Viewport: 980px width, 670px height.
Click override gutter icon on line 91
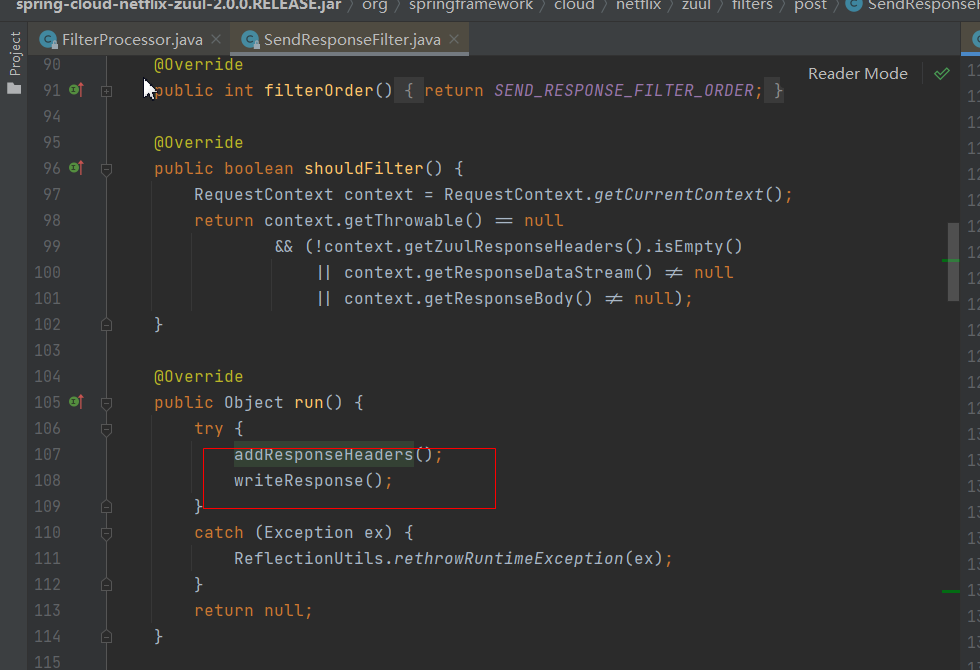click(76, 90)
